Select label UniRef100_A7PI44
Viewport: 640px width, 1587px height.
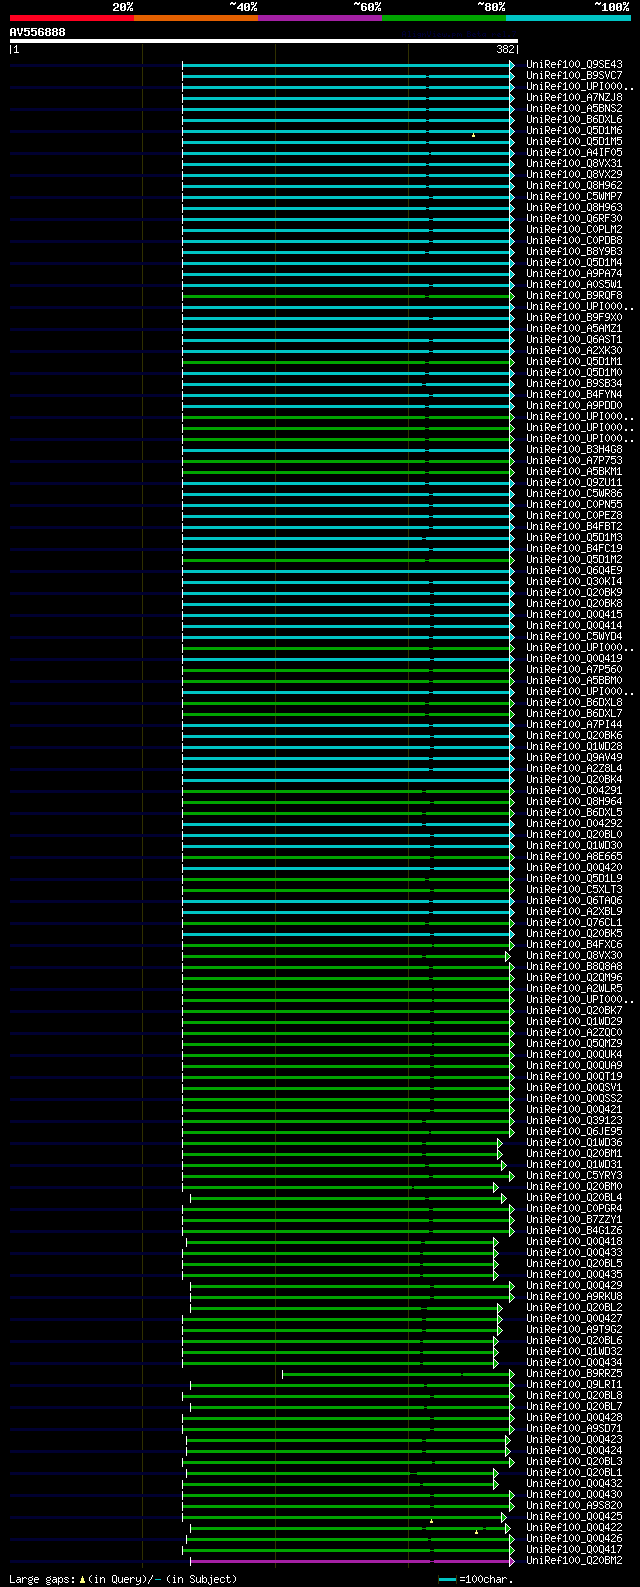pyautogui.click(x=574, y=724)
